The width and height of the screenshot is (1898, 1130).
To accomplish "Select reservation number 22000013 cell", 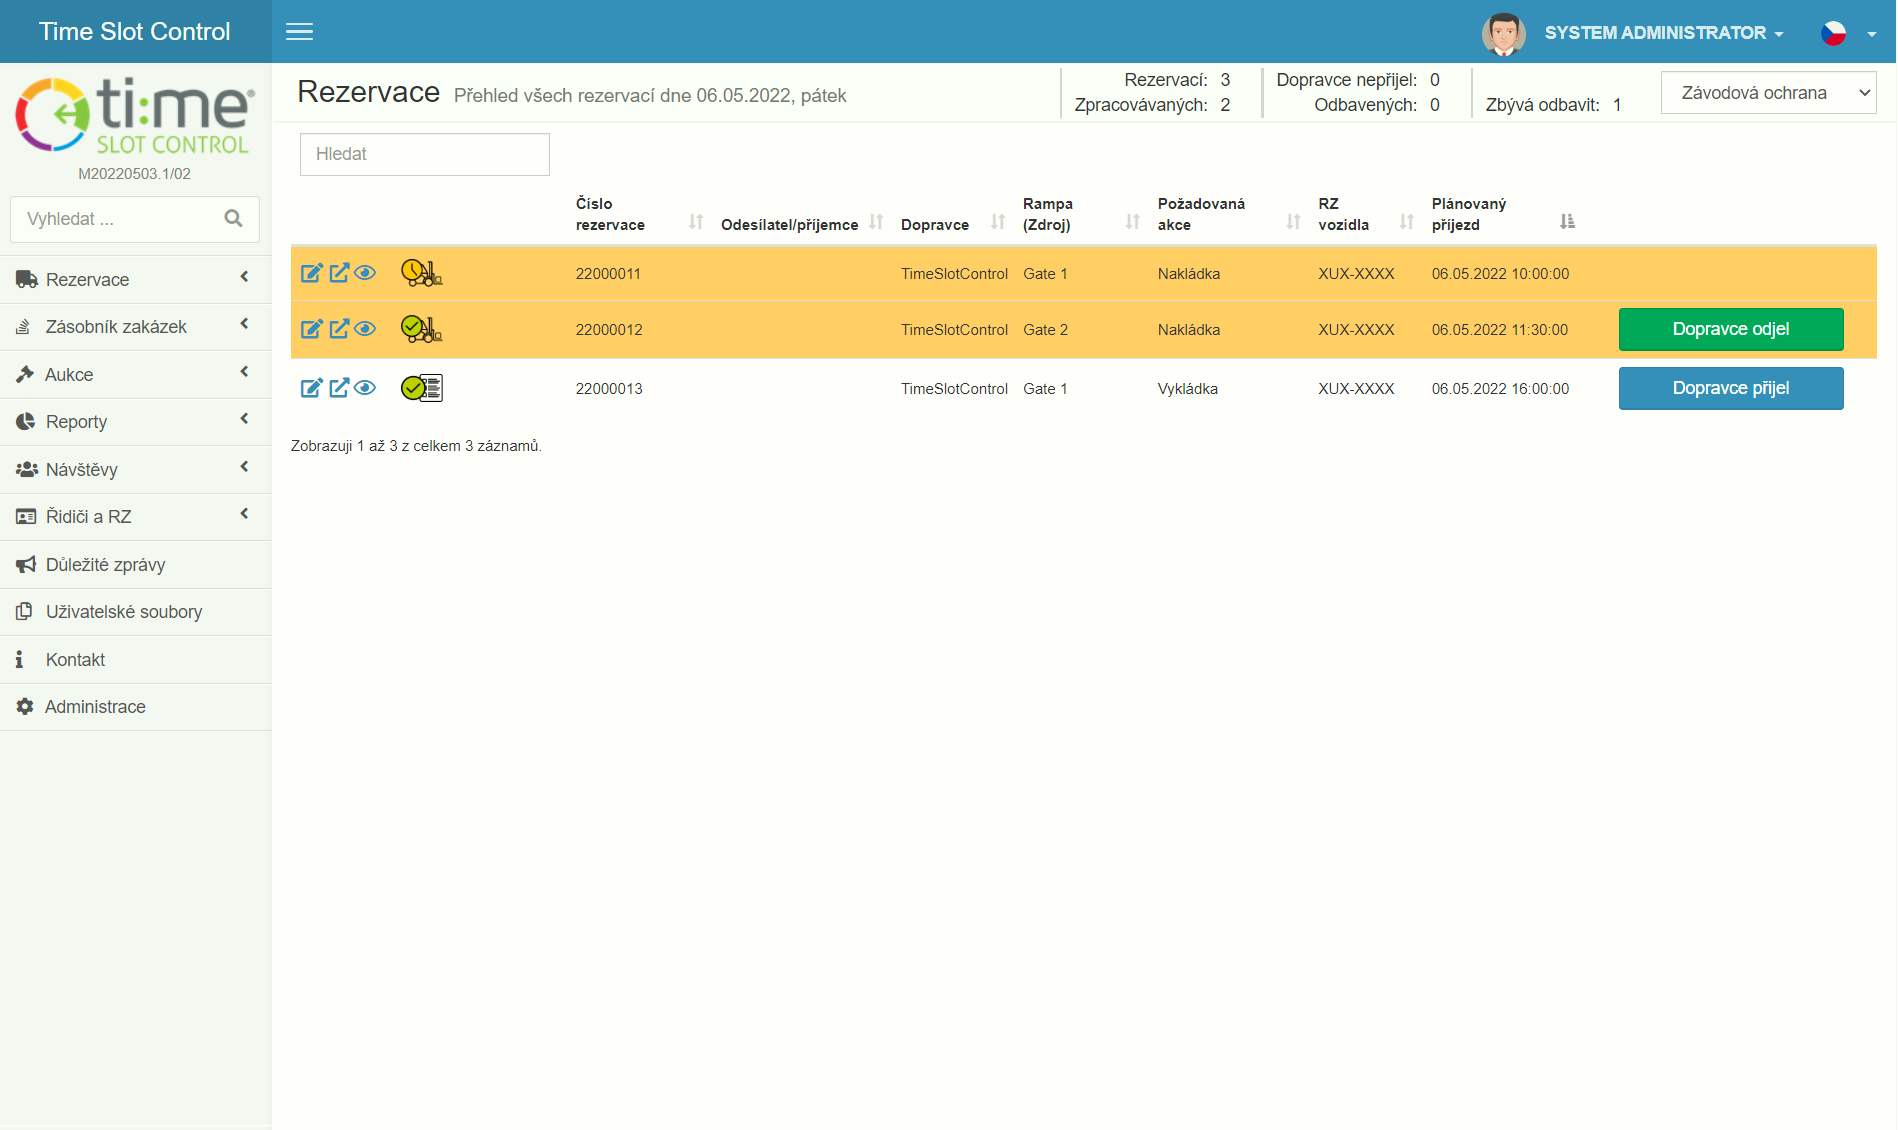I will 609,388.
